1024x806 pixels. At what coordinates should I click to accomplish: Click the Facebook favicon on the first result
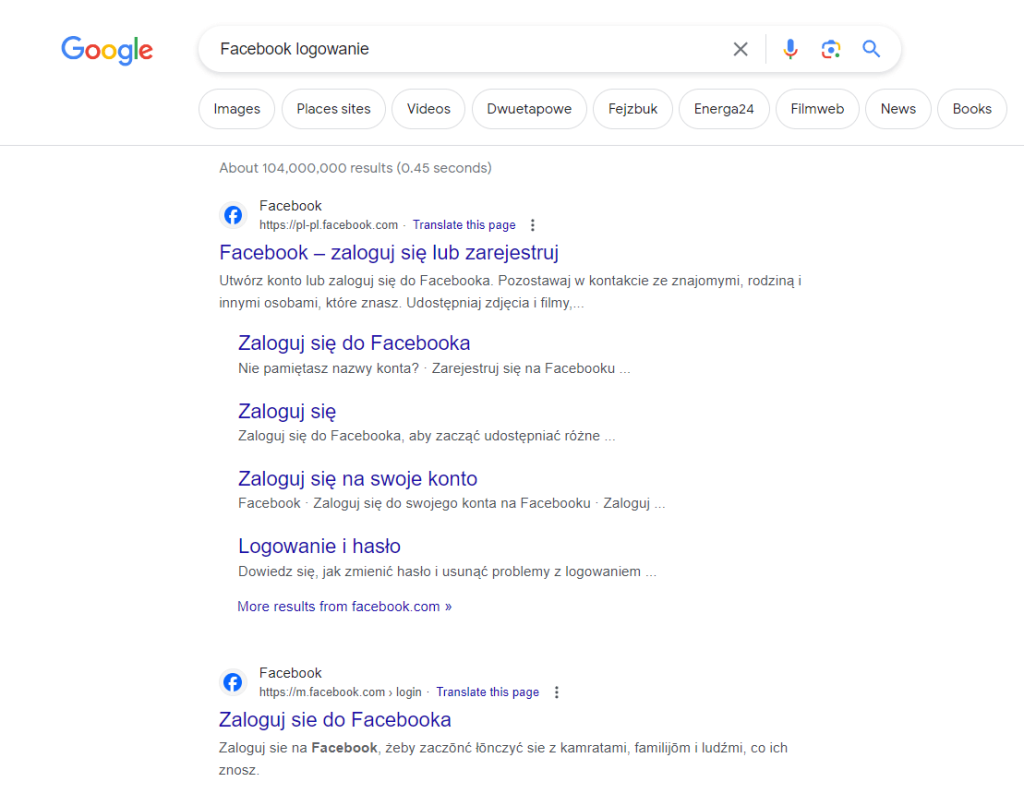pos(232,214)
